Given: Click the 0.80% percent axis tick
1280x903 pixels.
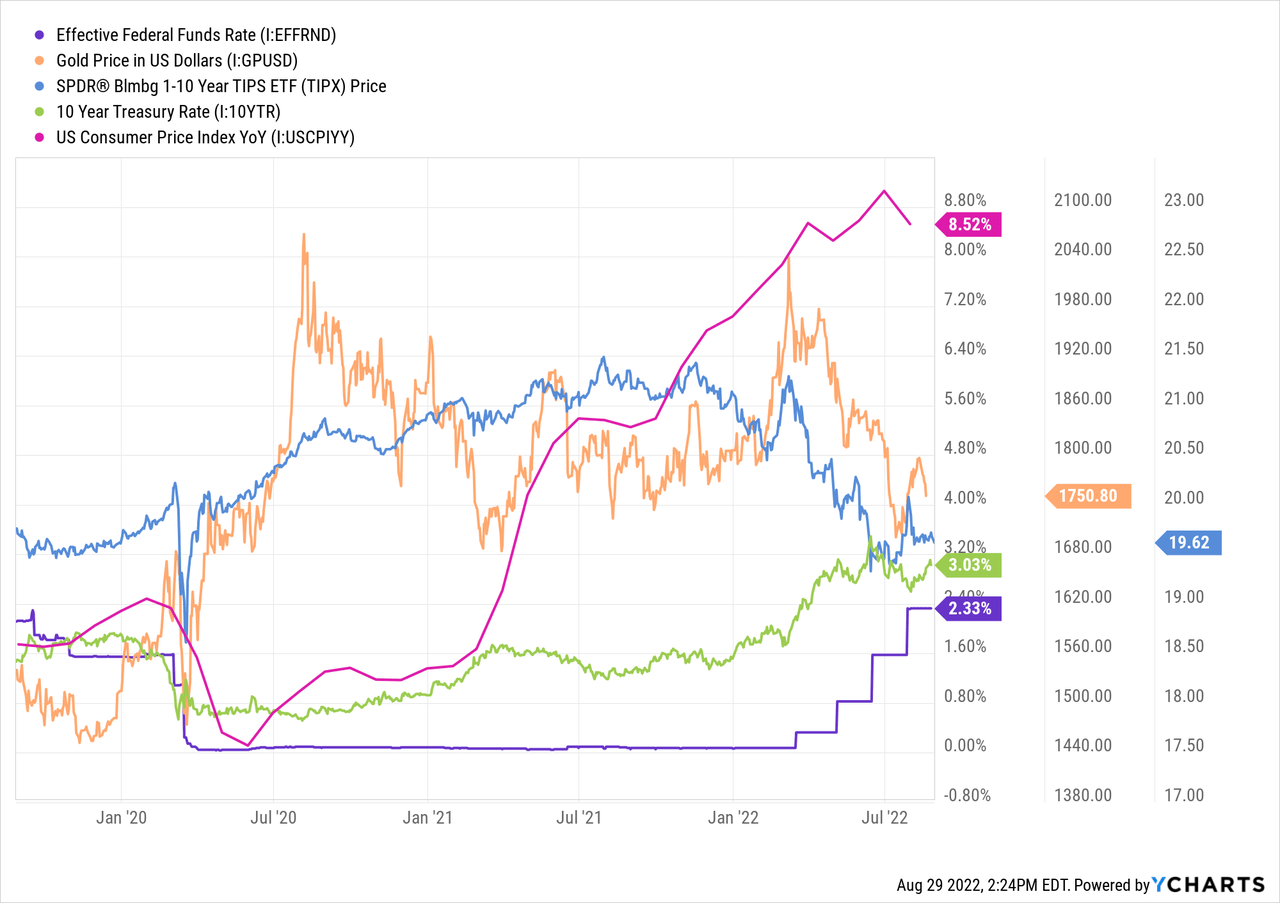Looking at the screenshot, I should [x=964, y=696].
